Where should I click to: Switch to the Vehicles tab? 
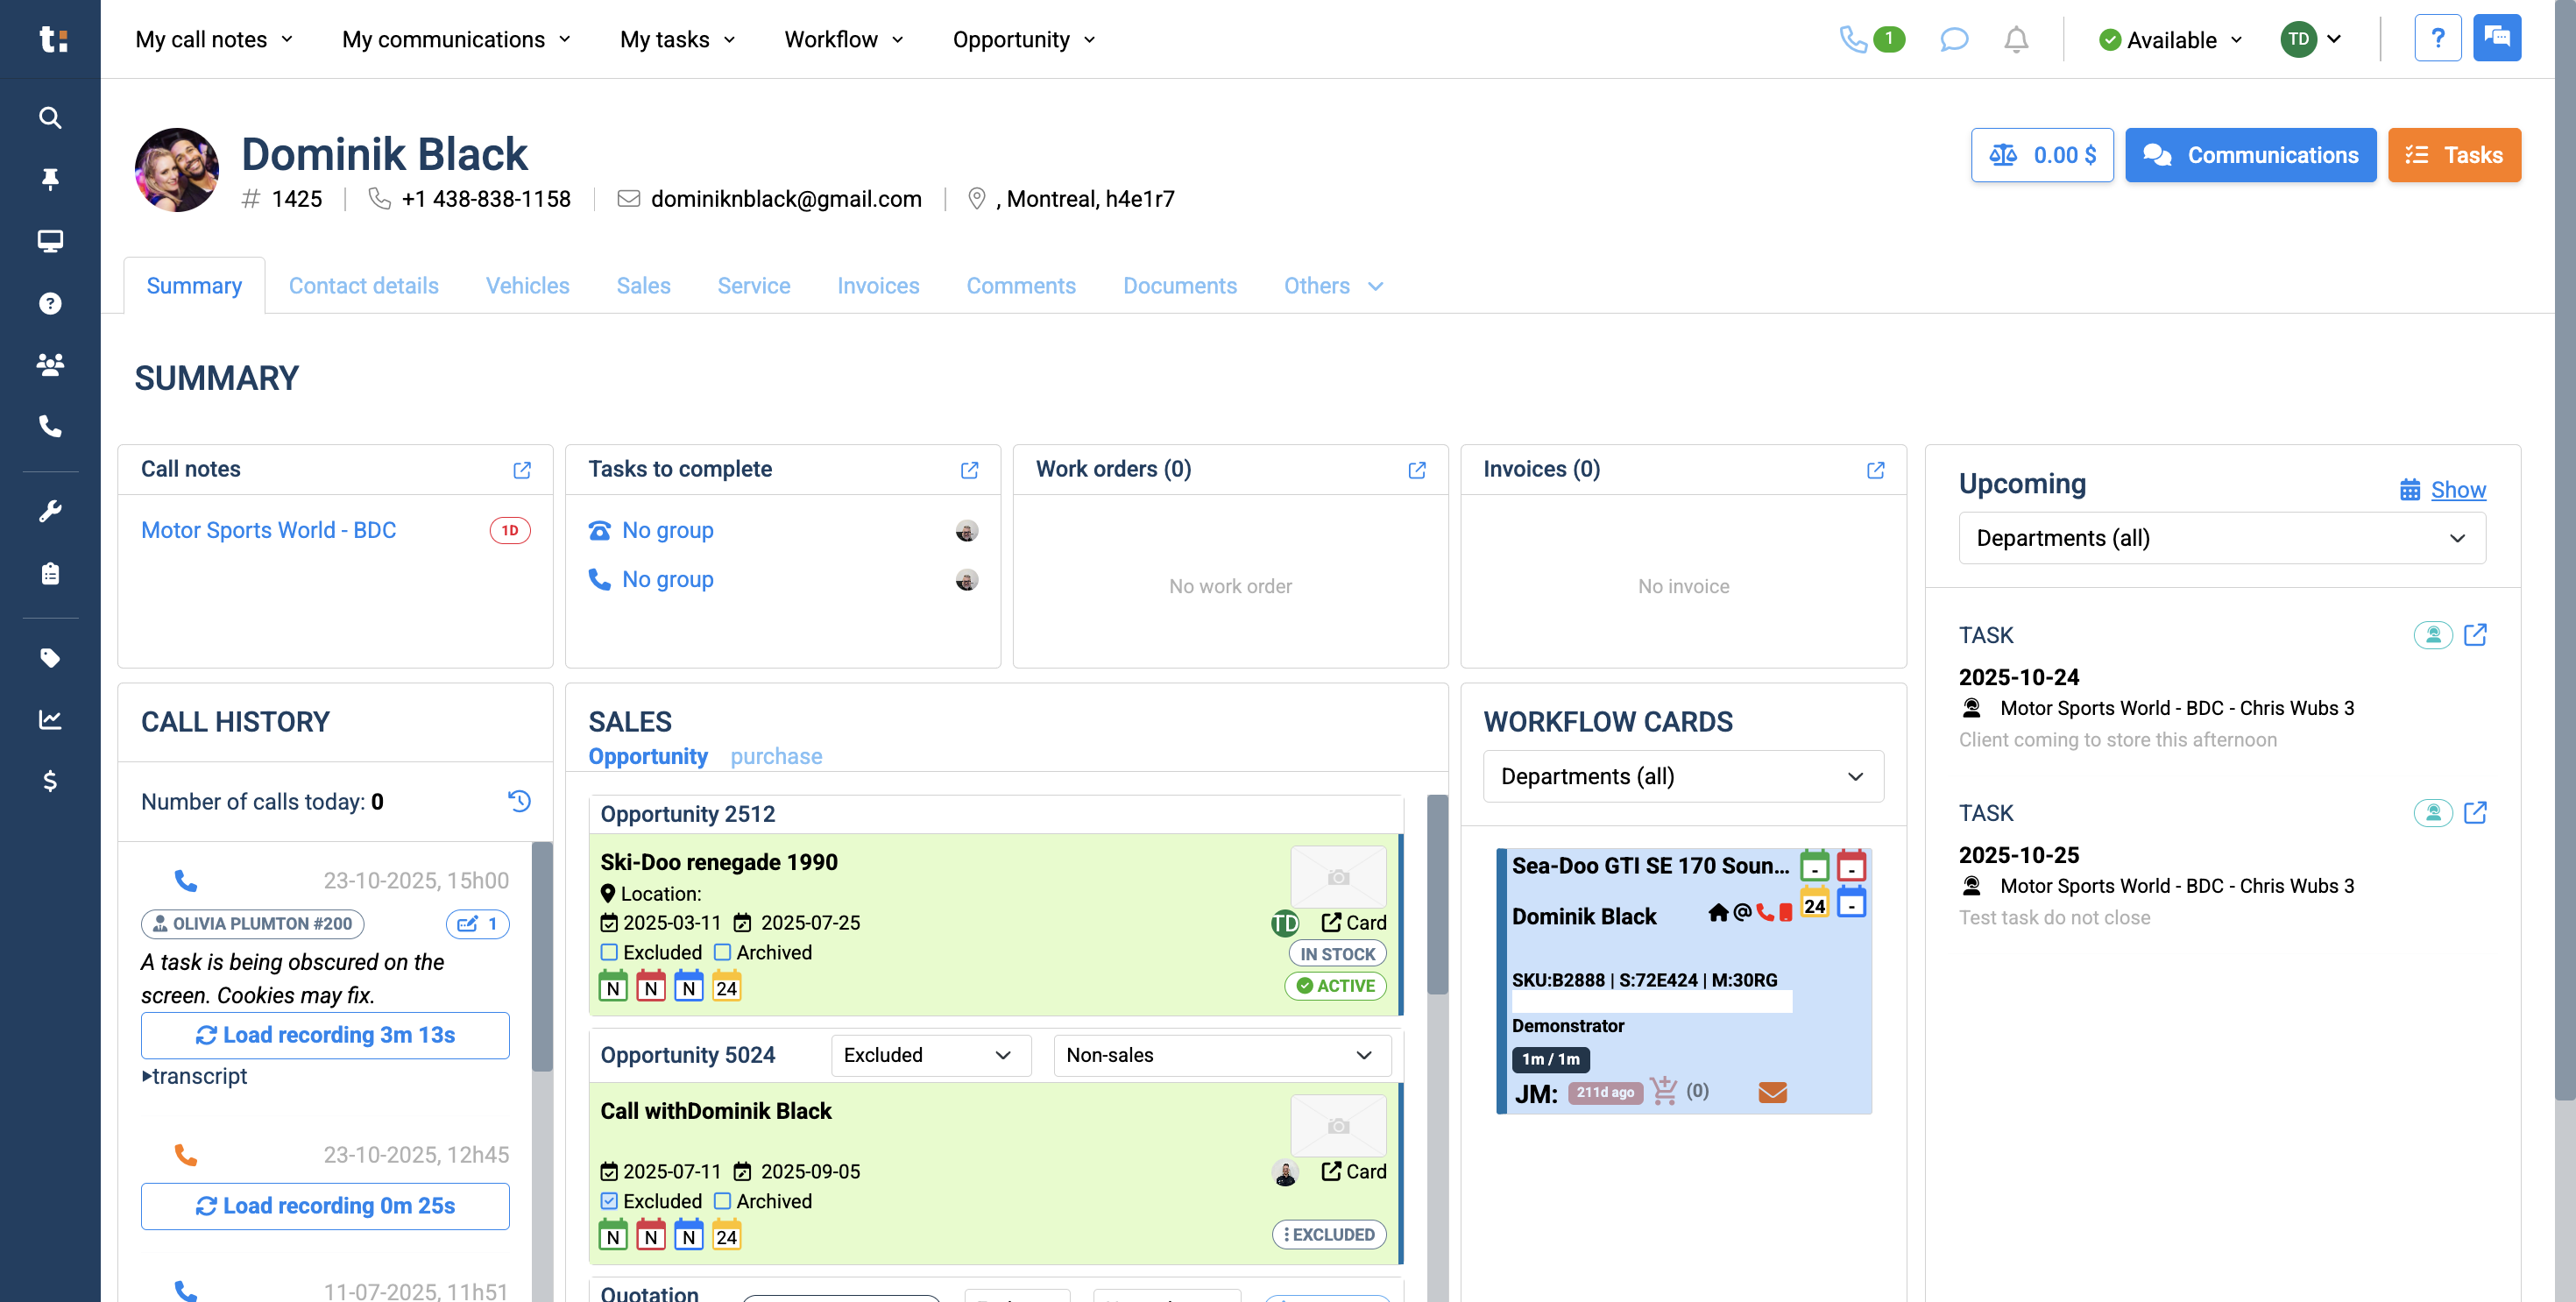(x=527, y=286)
